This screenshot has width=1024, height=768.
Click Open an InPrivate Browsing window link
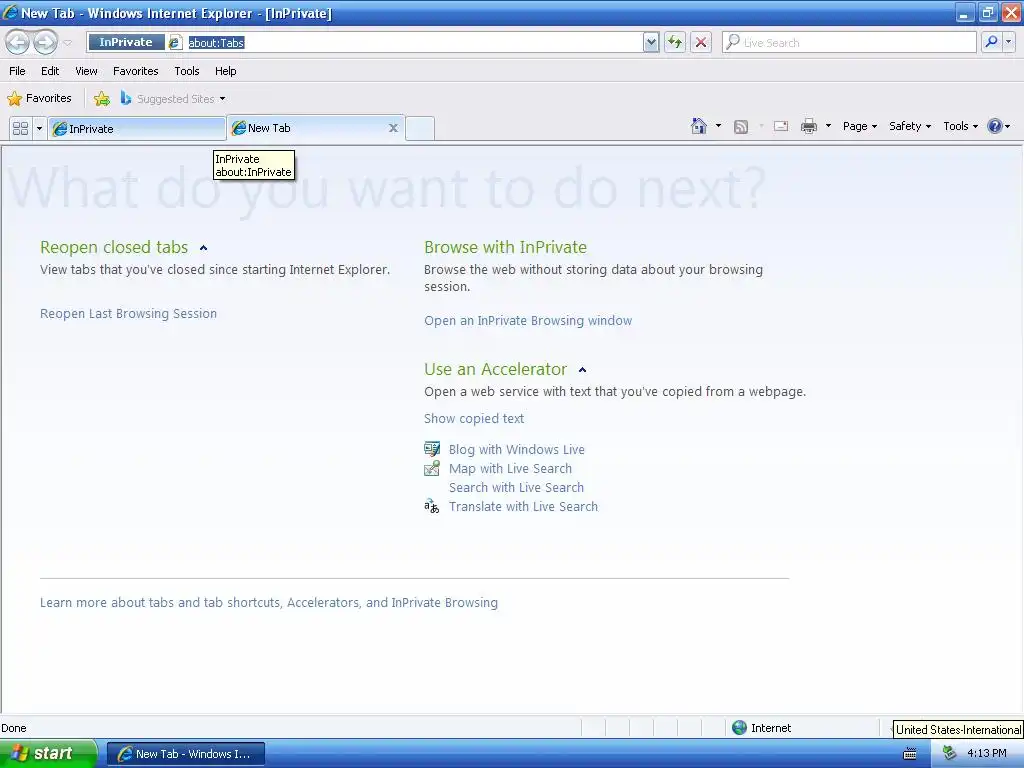(x=528, y=321)
